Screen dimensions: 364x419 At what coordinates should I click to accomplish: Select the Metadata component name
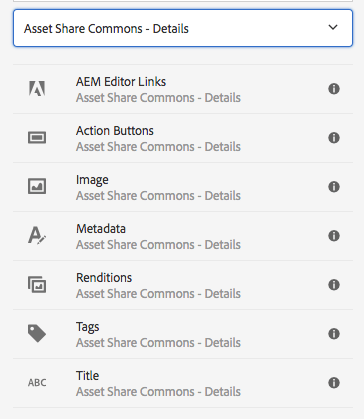[101, 229]
